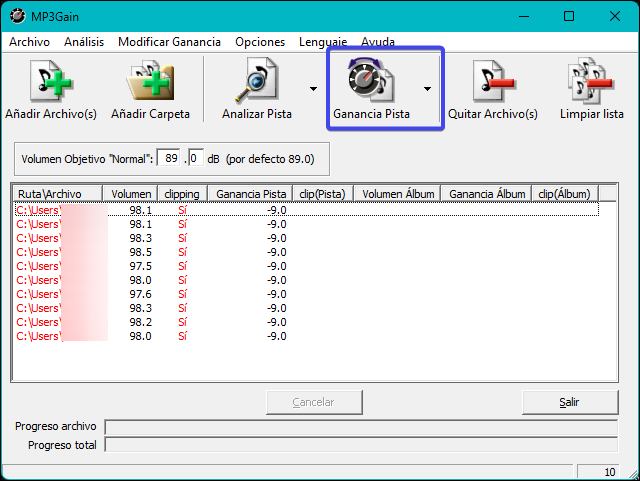Open the Modificar Ganancia menu
This screenshot has width=640, height=481.
[x=169, y=42]
